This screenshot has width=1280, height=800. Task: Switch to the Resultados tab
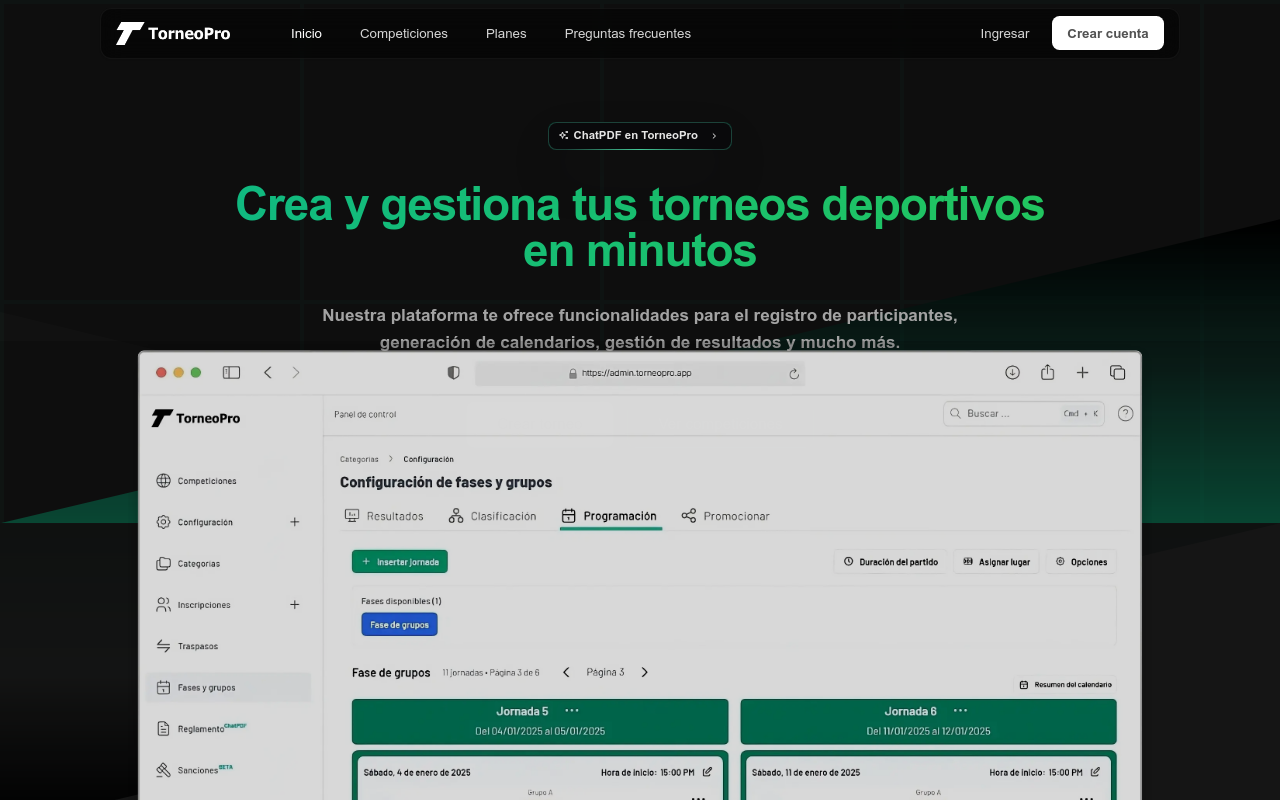[384, 516]
